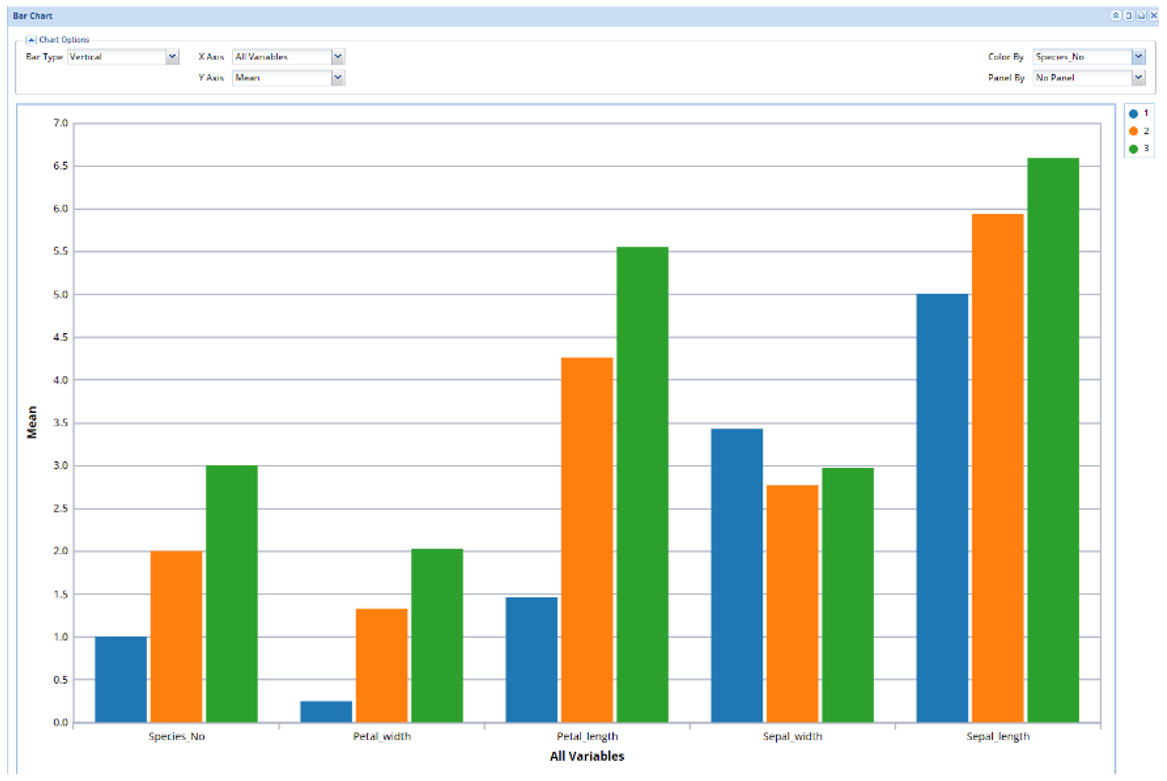Screen dimensions: 1167x781
Task: Close the Bar Chart panel
Action: pyautogui.click(x=1153, y=16)
